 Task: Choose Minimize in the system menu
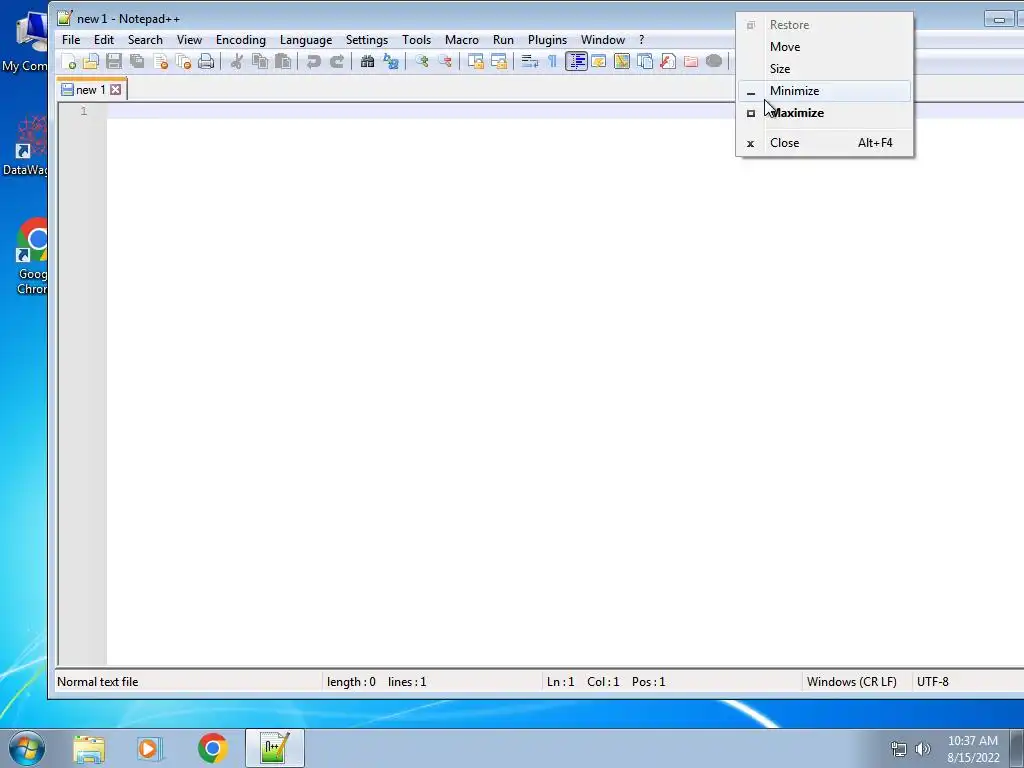824,91
